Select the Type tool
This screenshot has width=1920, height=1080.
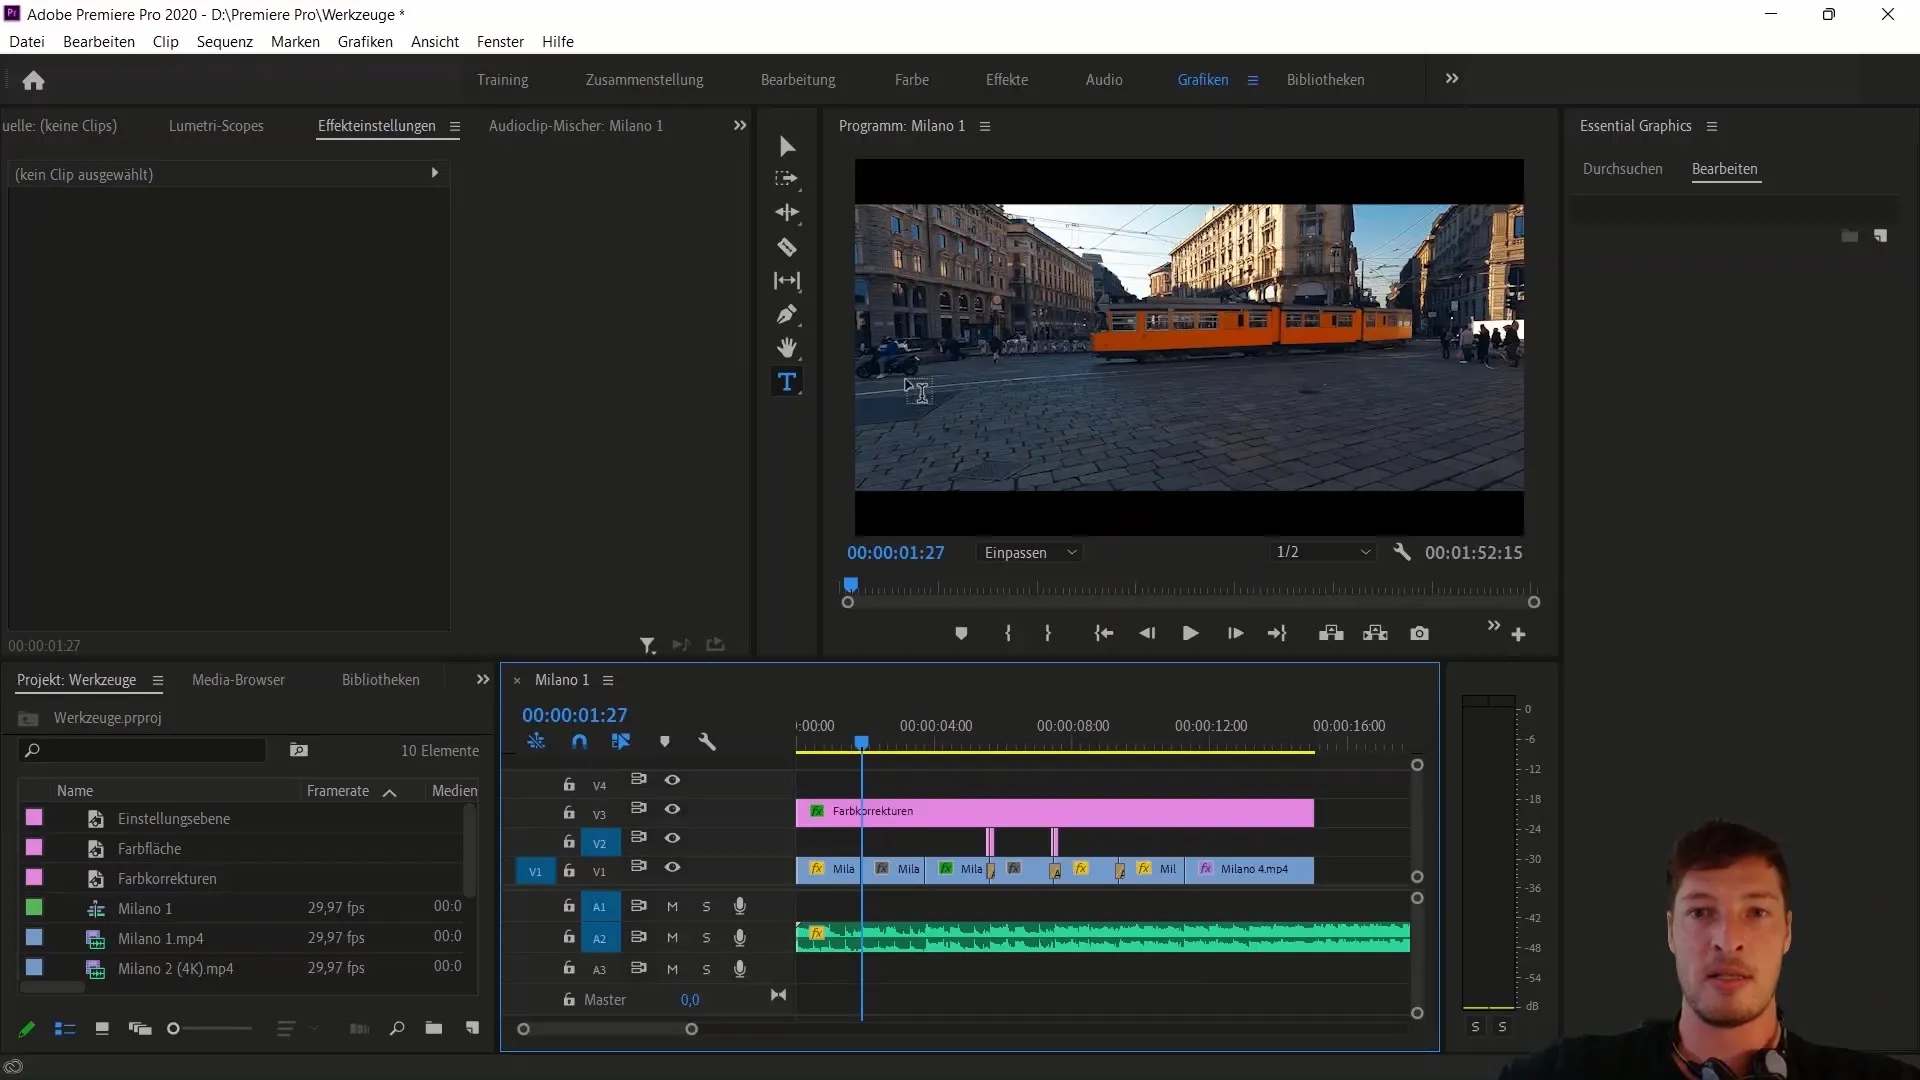click(x=787, y=382)
